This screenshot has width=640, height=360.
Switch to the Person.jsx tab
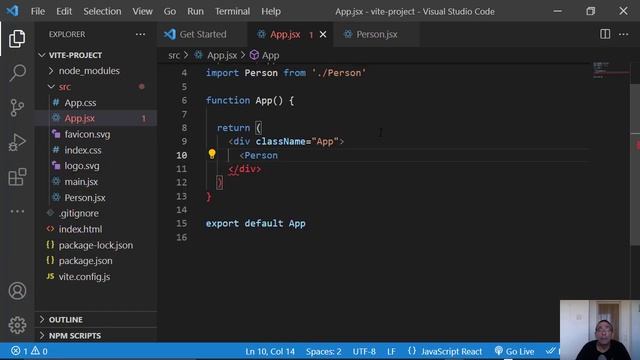[x=376, y=34]
